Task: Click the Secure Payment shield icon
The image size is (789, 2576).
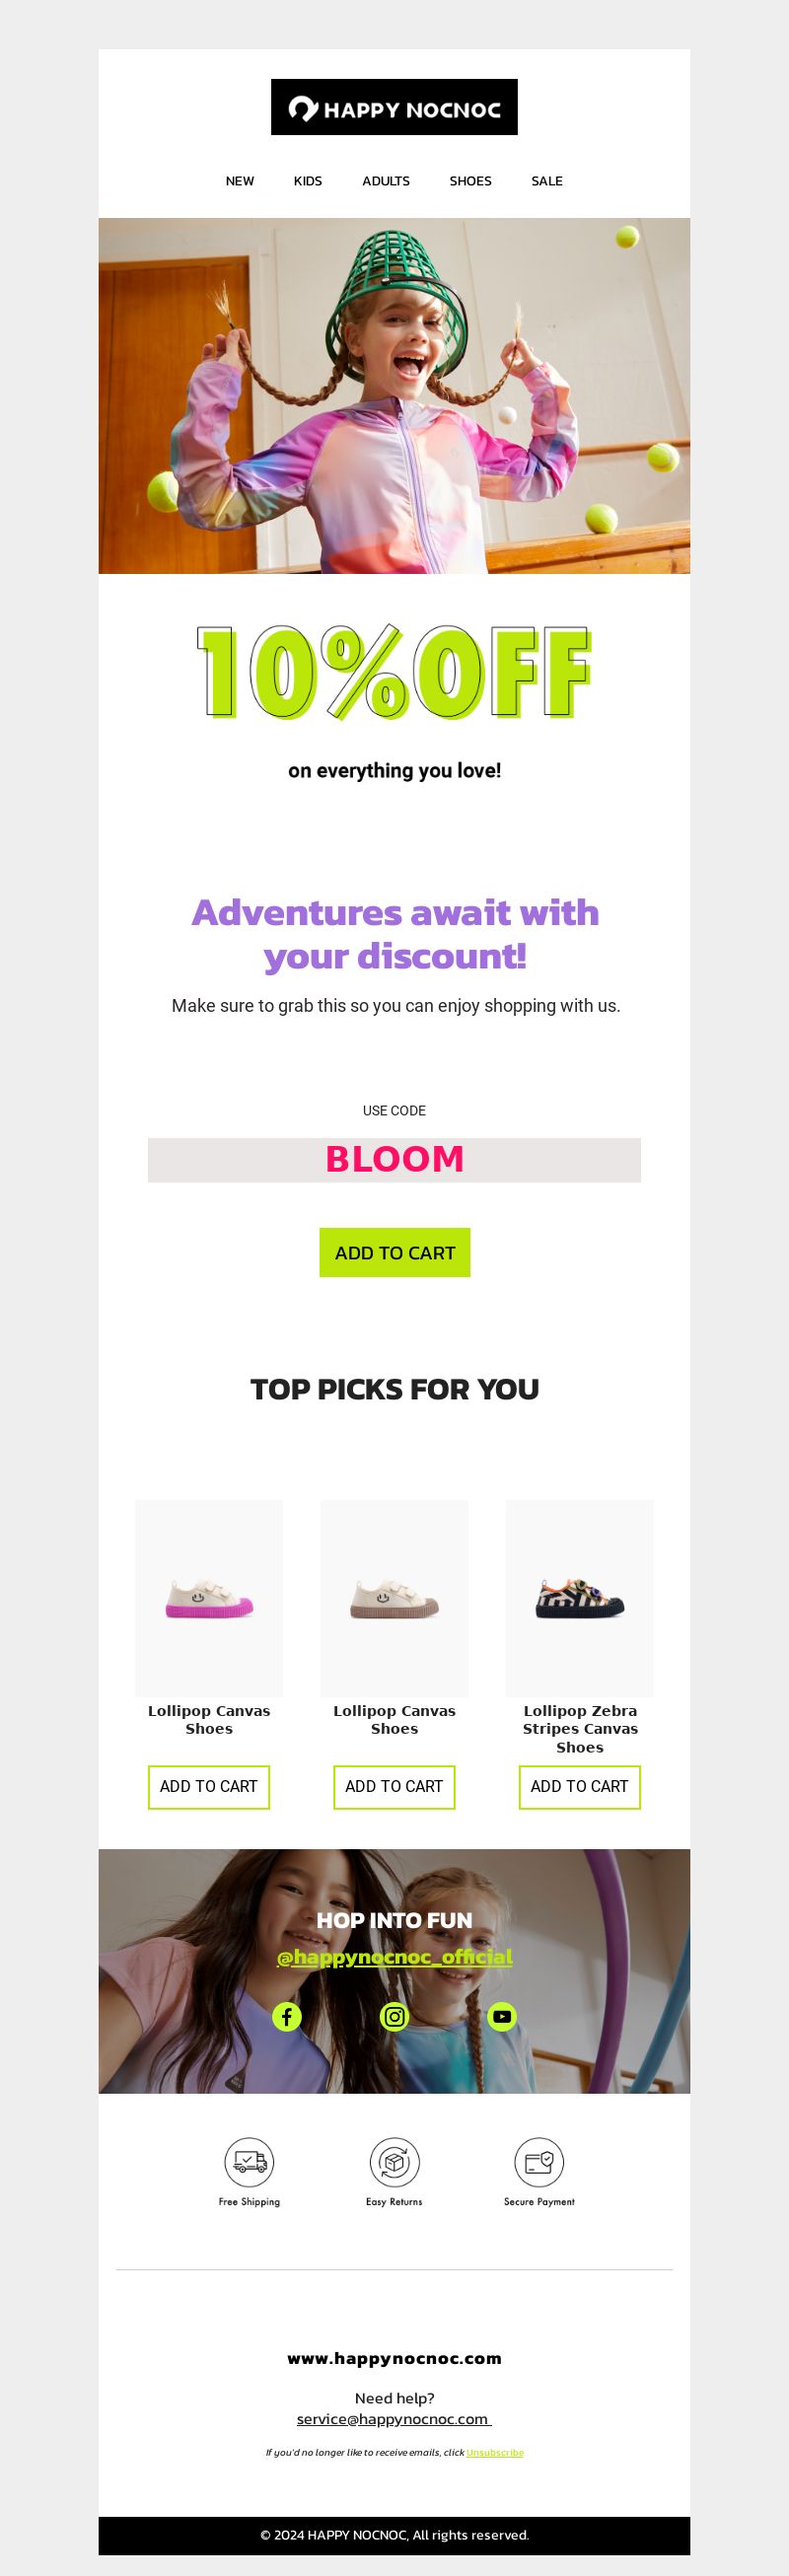Action: (x=539, y=2163)
